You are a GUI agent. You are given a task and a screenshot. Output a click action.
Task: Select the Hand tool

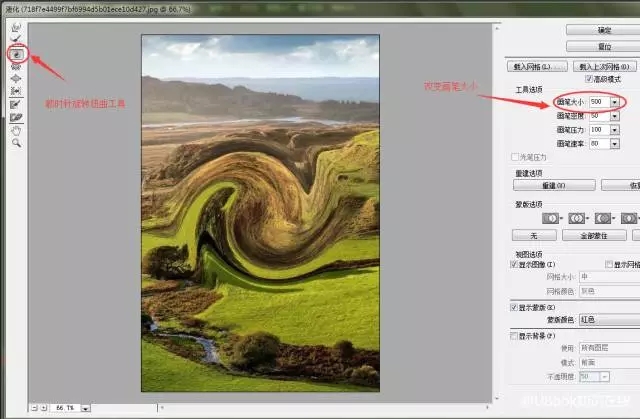16,131
